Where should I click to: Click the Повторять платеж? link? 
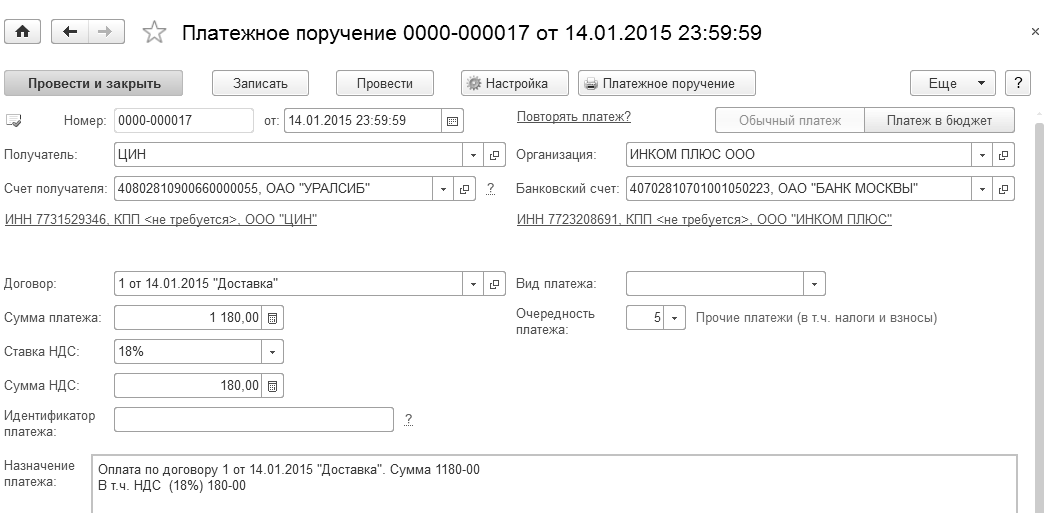pos(573,117)
